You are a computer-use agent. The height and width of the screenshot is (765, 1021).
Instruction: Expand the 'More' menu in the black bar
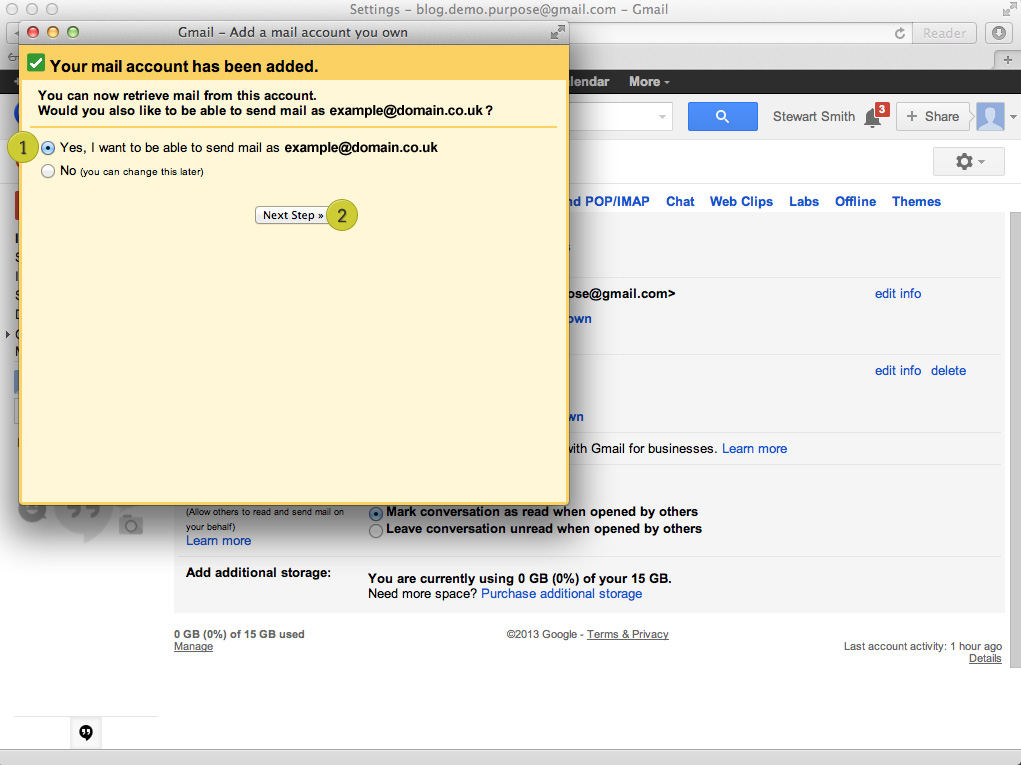tap(649, 82)
